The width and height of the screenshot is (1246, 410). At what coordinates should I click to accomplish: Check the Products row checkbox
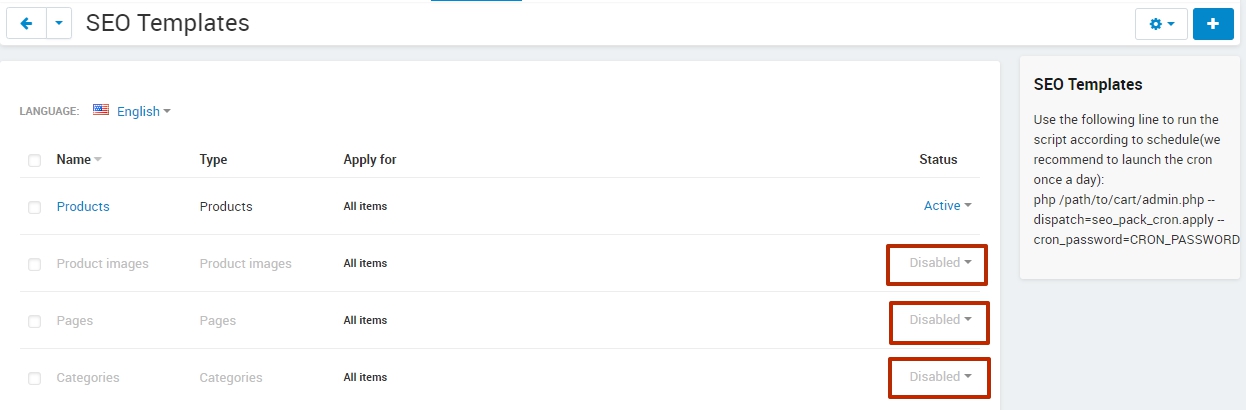point(35,207)
